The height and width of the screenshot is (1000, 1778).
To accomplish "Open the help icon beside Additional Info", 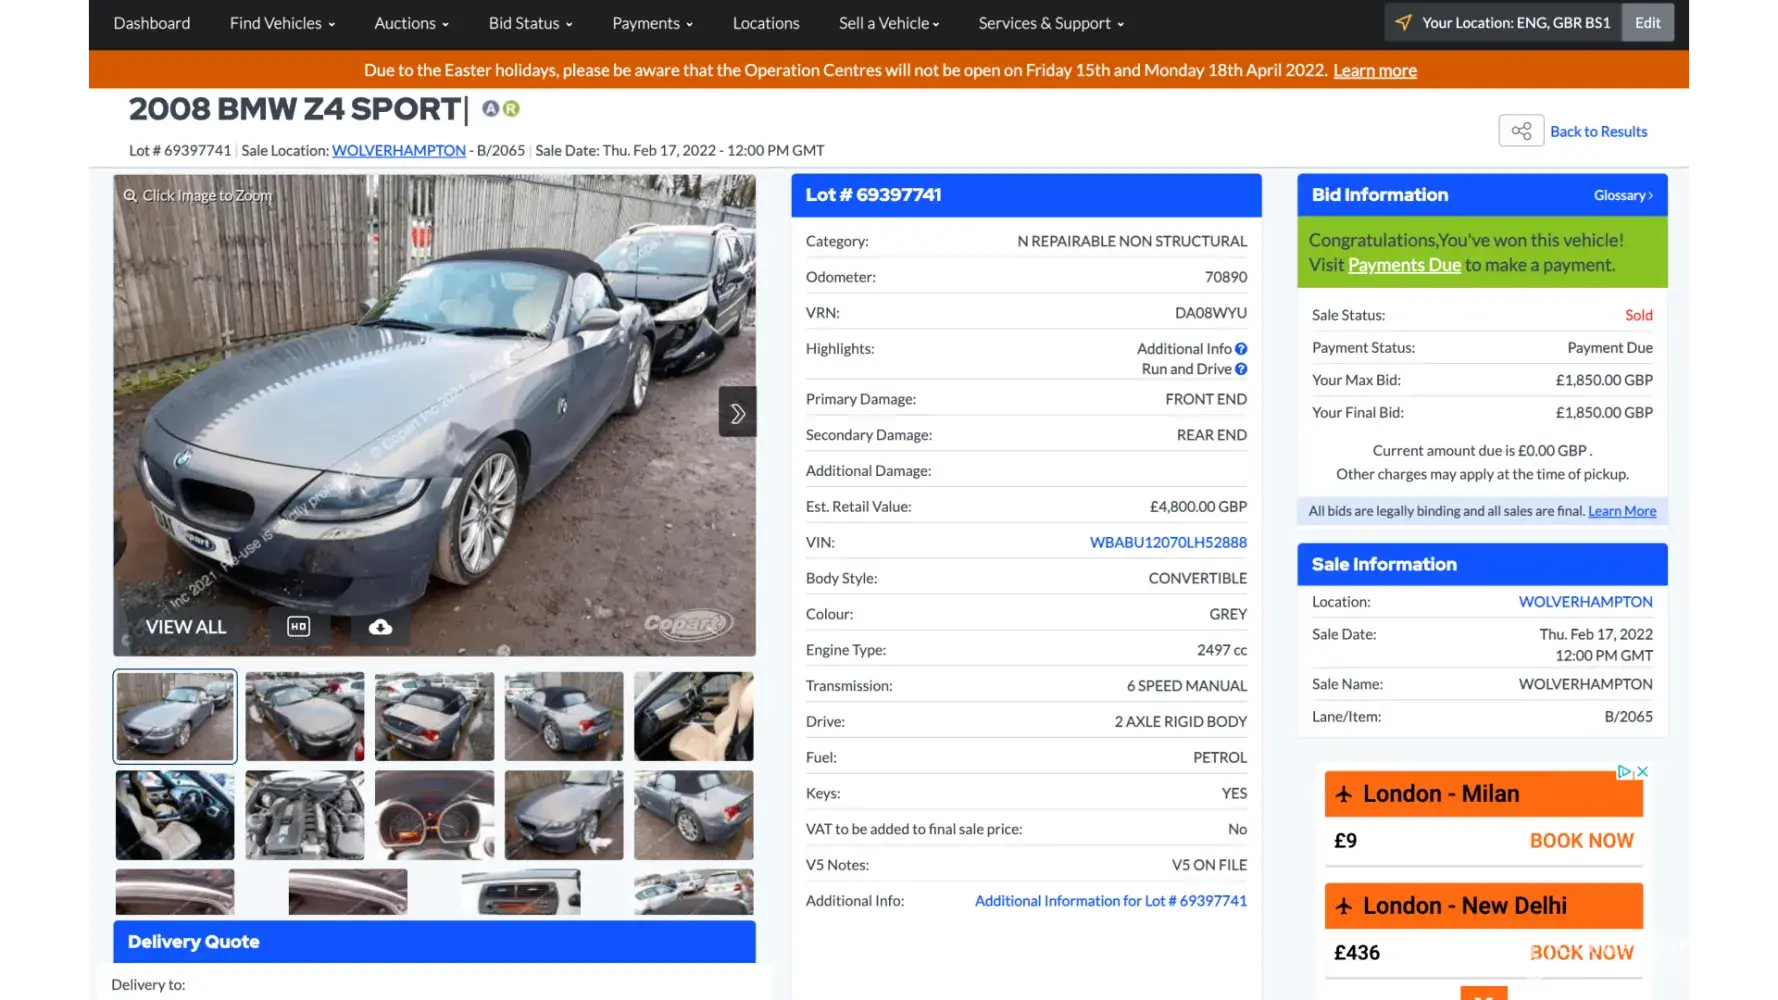I will pos(1241,349).
